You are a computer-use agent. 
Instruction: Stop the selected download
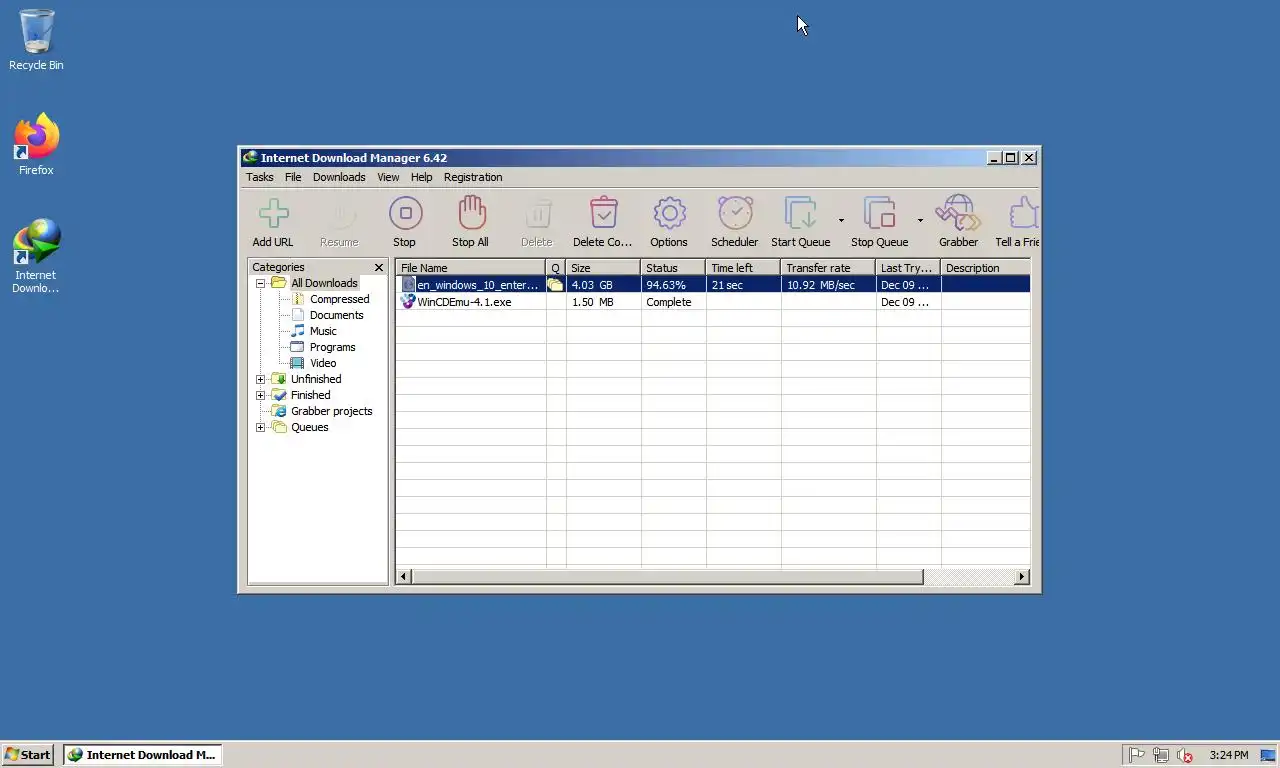(x=405, y=222)
